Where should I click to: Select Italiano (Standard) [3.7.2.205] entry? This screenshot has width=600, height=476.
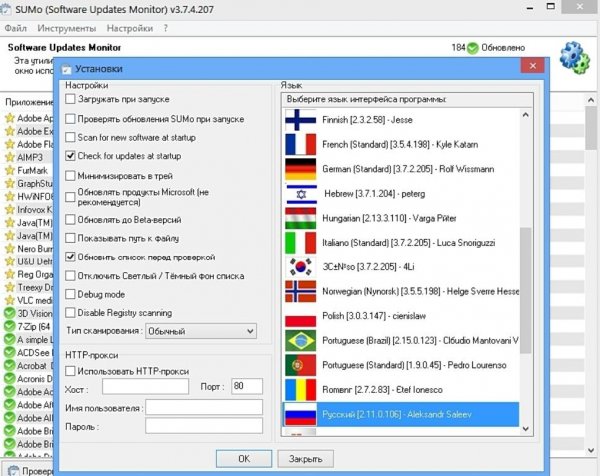(x=402, y=243)
